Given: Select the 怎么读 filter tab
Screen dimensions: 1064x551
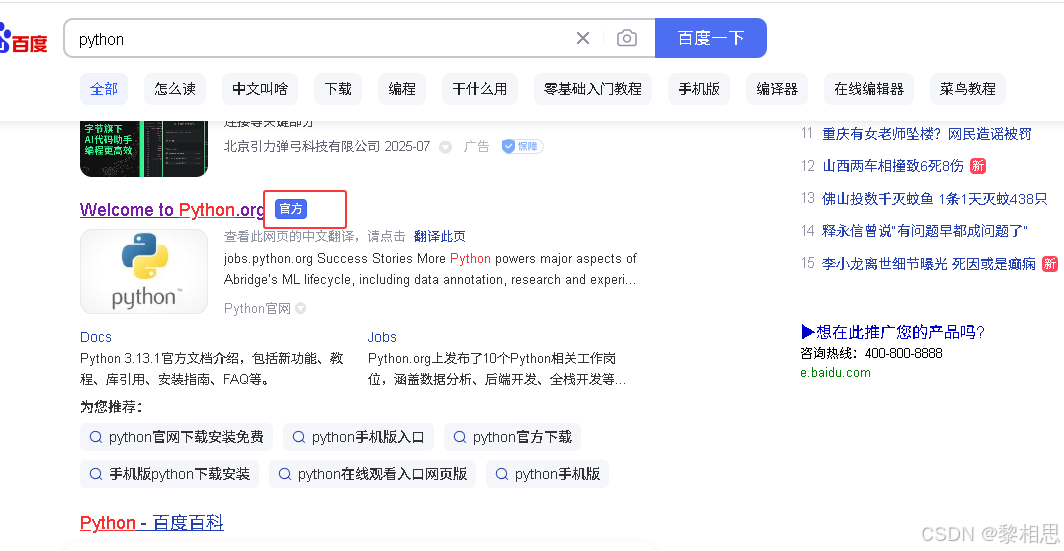Looking at the screenshot, I should pos(175,89).
